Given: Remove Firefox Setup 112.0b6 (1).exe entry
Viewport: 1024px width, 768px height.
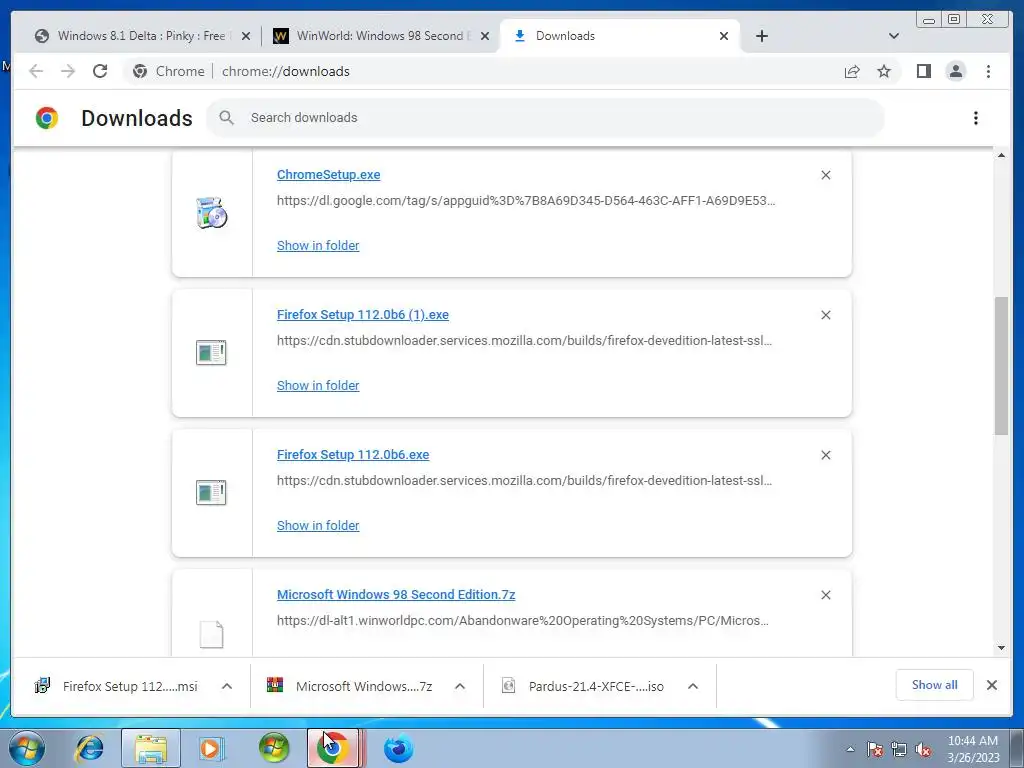Looking at the screenshot, I should tap(825, 315).
